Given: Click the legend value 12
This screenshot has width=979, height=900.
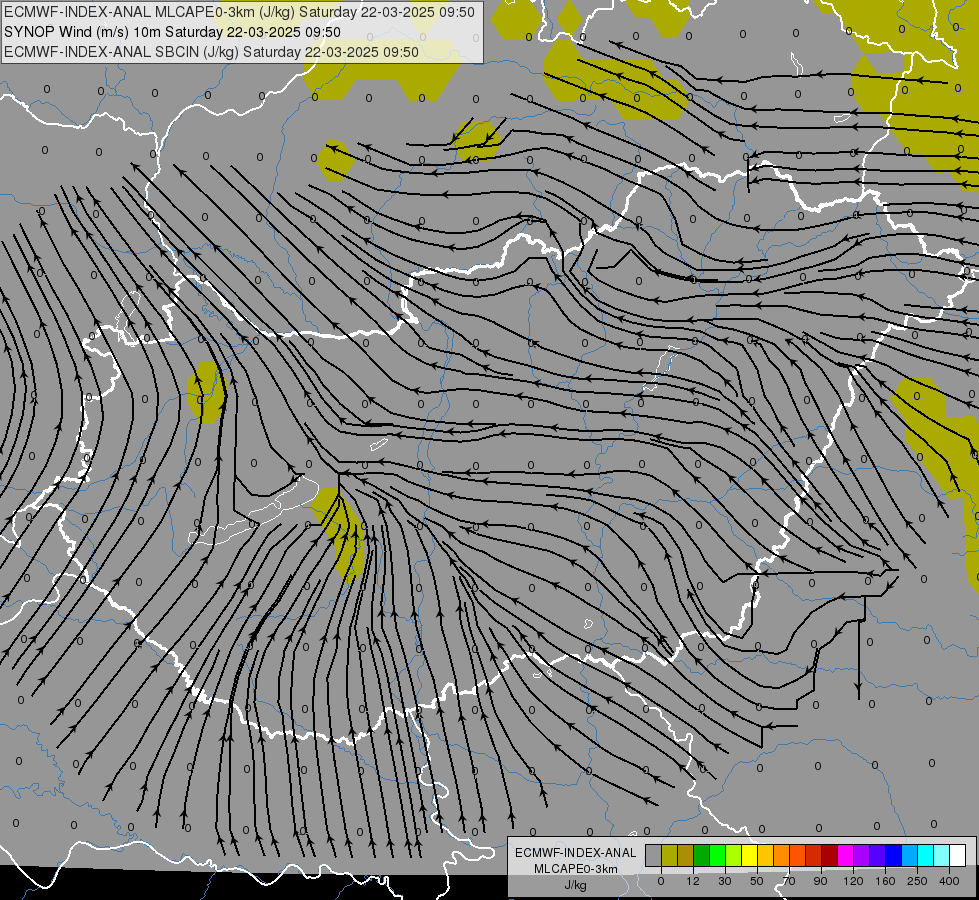Looking at the screenshot, I should (693, 881).
